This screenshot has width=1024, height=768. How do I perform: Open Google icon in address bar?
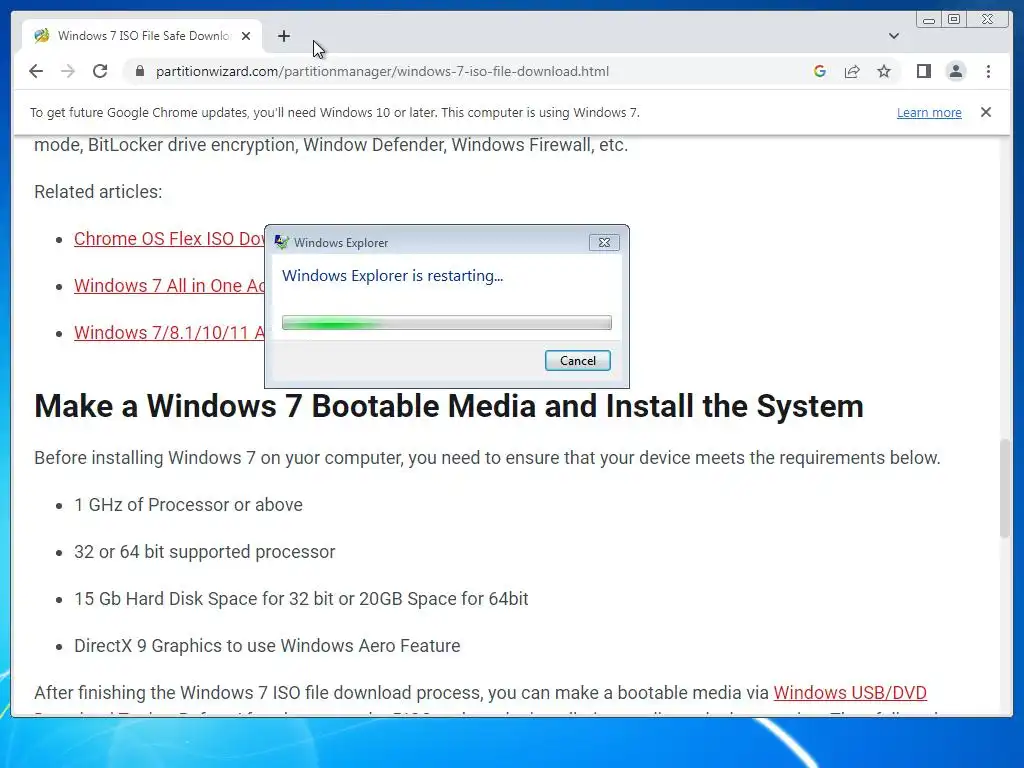(820, 71)
